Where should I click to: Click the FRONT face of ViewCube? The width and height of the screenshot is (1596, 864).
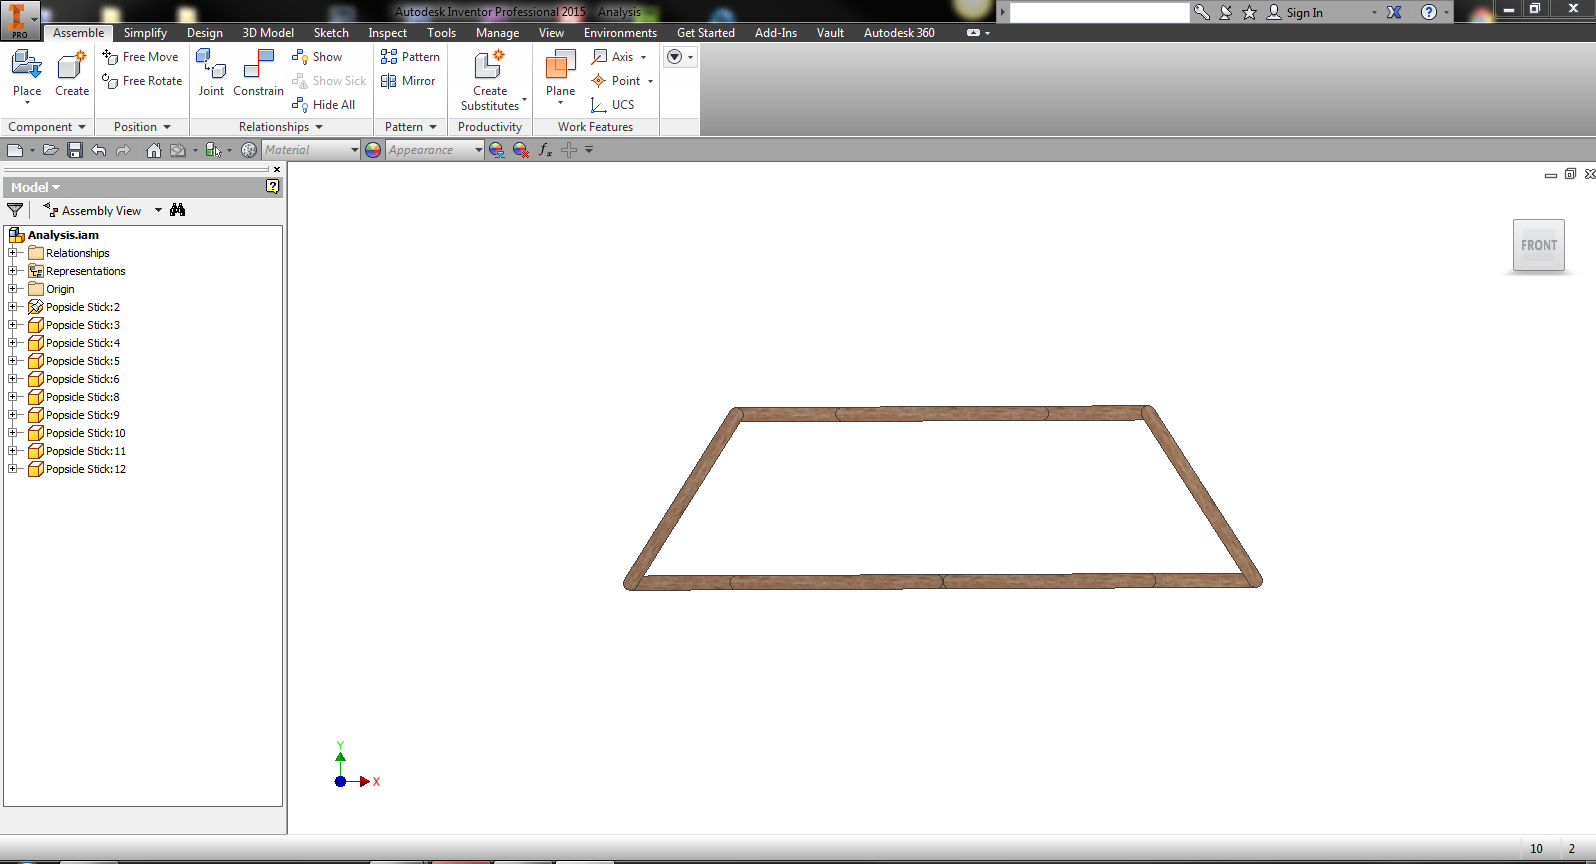[1539, 245]
